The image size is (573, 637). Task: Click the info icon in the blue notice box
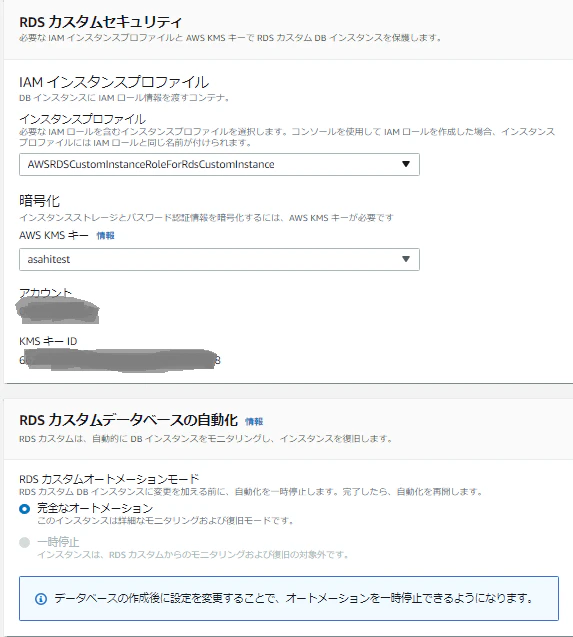click(x=41, y=599)
